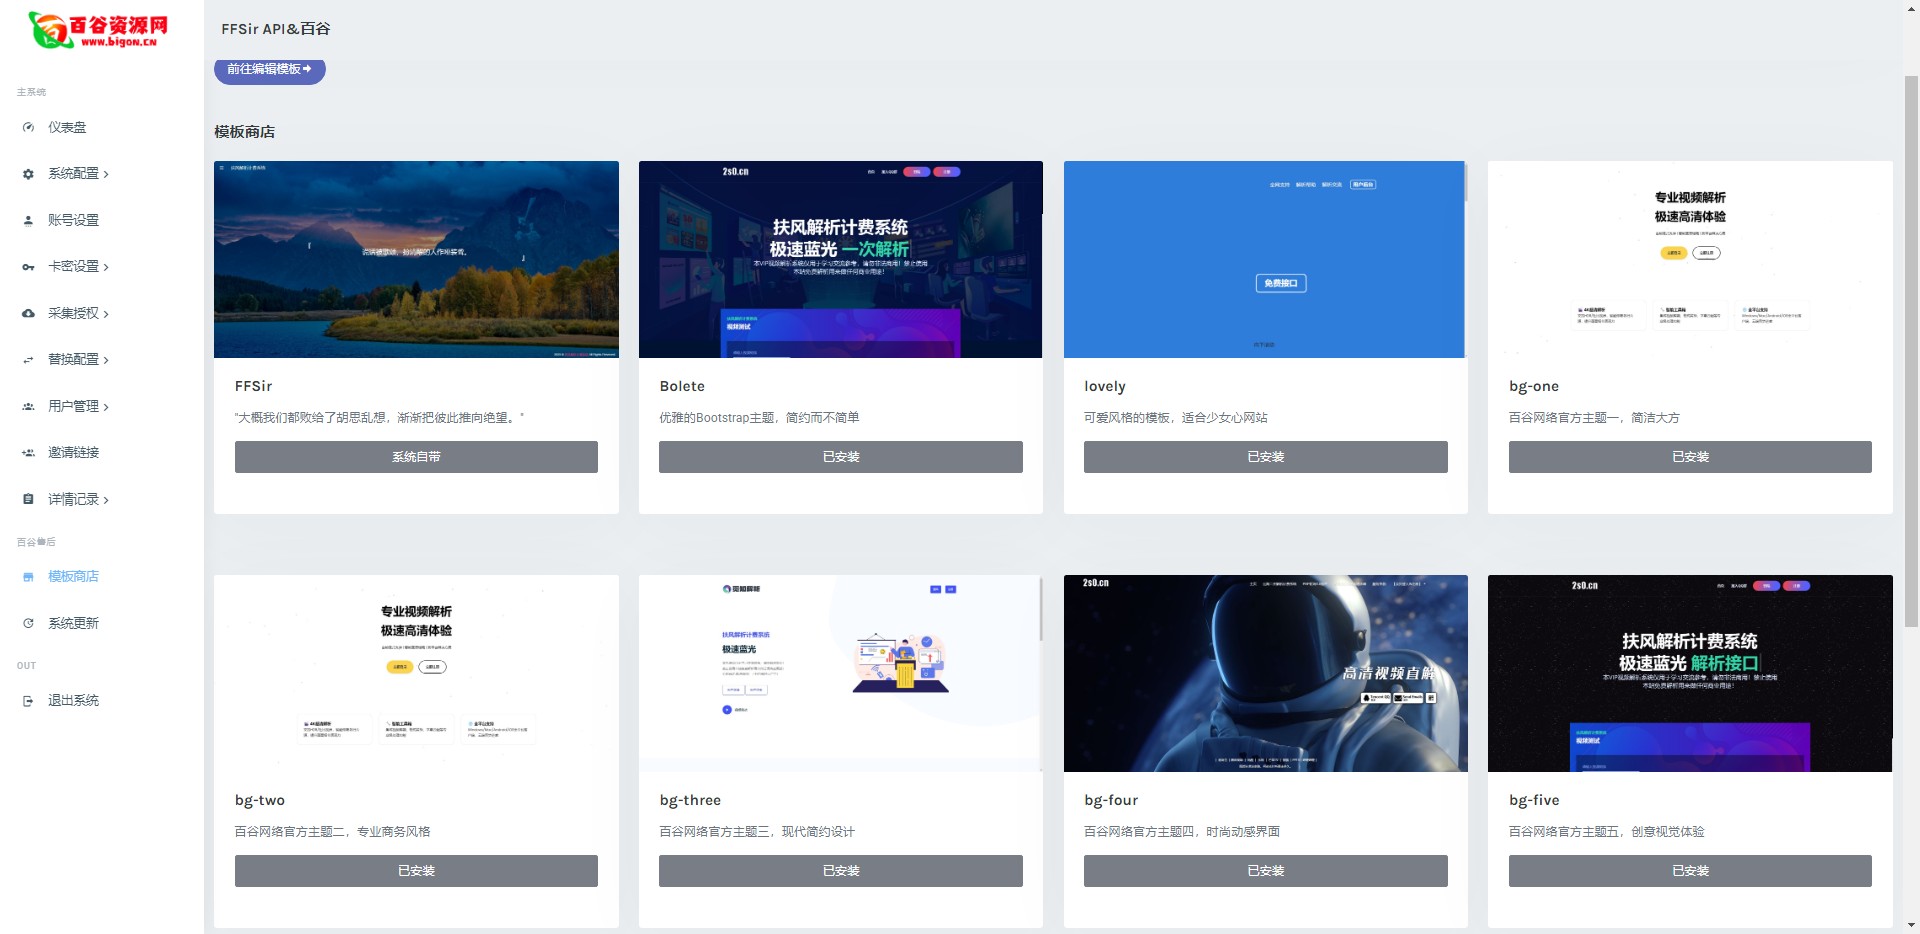Open the FFSir template preview thumbnail
This screenshot has width=1920, height=934.
(x=415, y=259)
